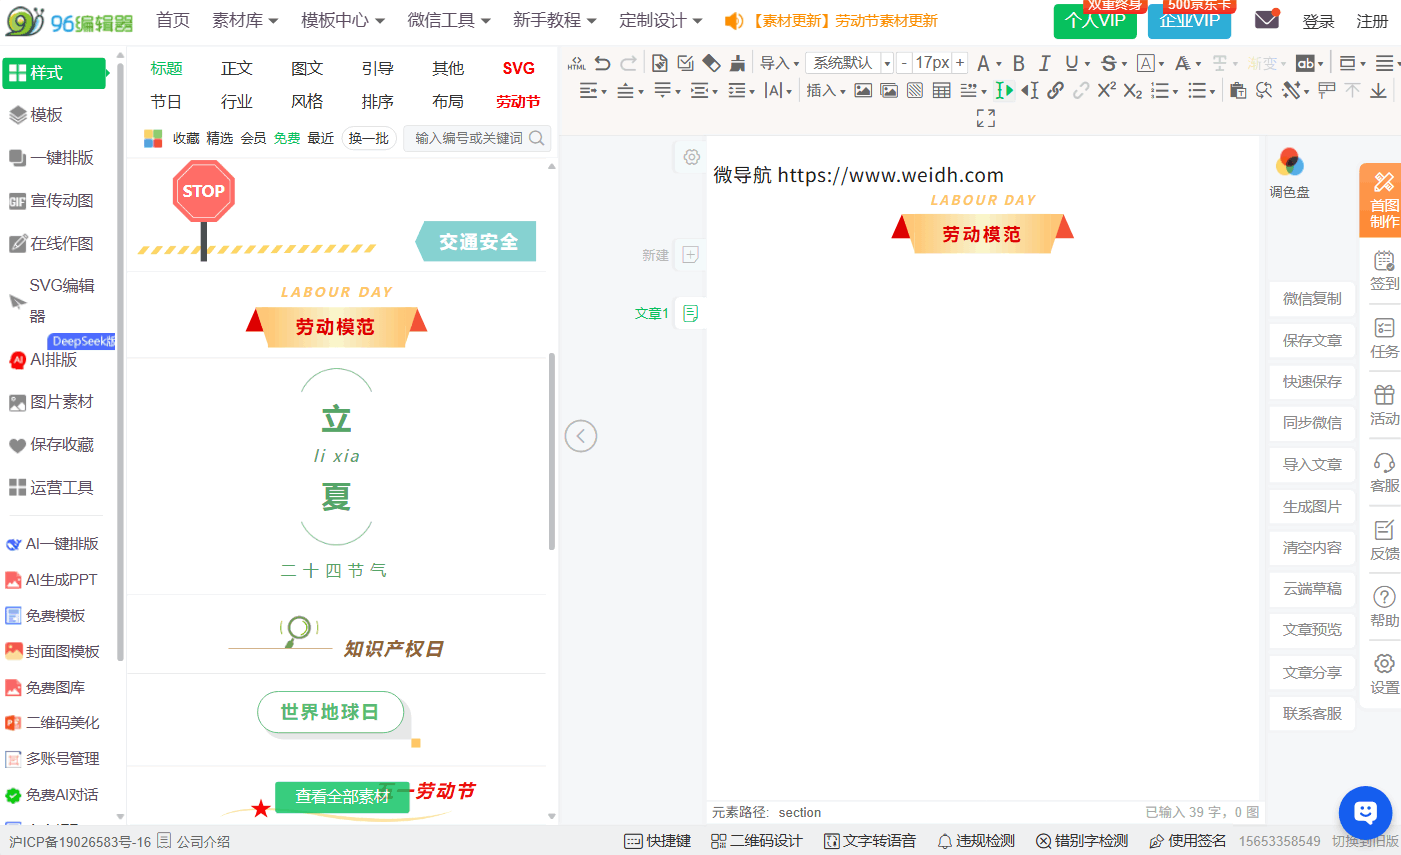1401x855 pixels.
Task: Click the 保存文章 button
Action: pyautogui.click(x=1312, y=341)
